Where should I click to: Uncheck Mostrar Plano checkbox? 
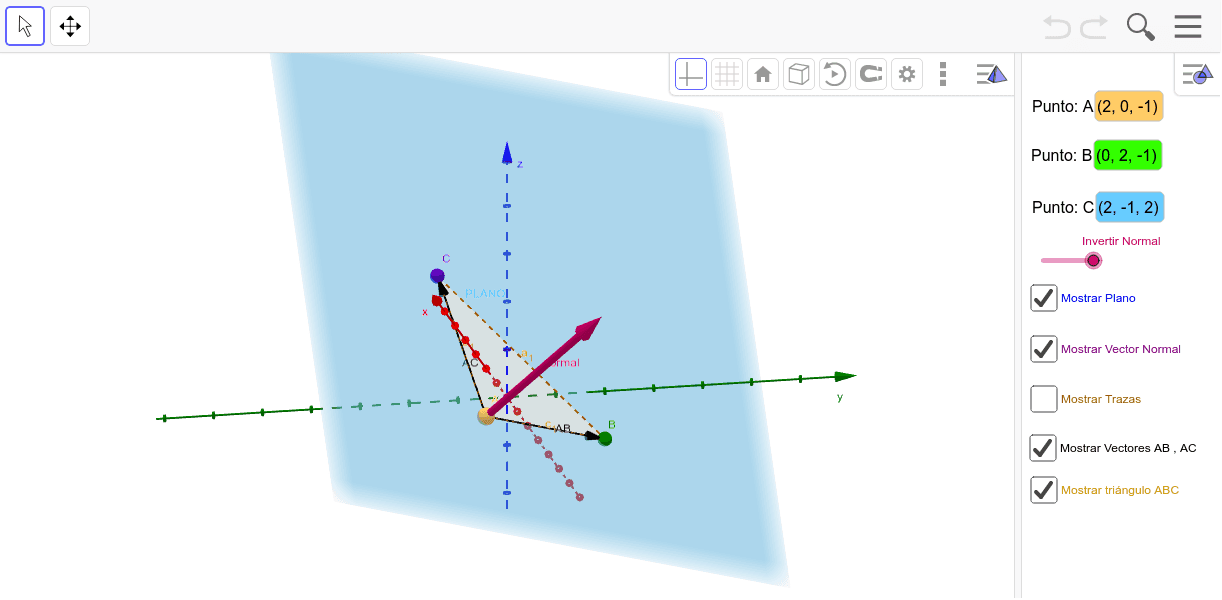(1044, 298)
